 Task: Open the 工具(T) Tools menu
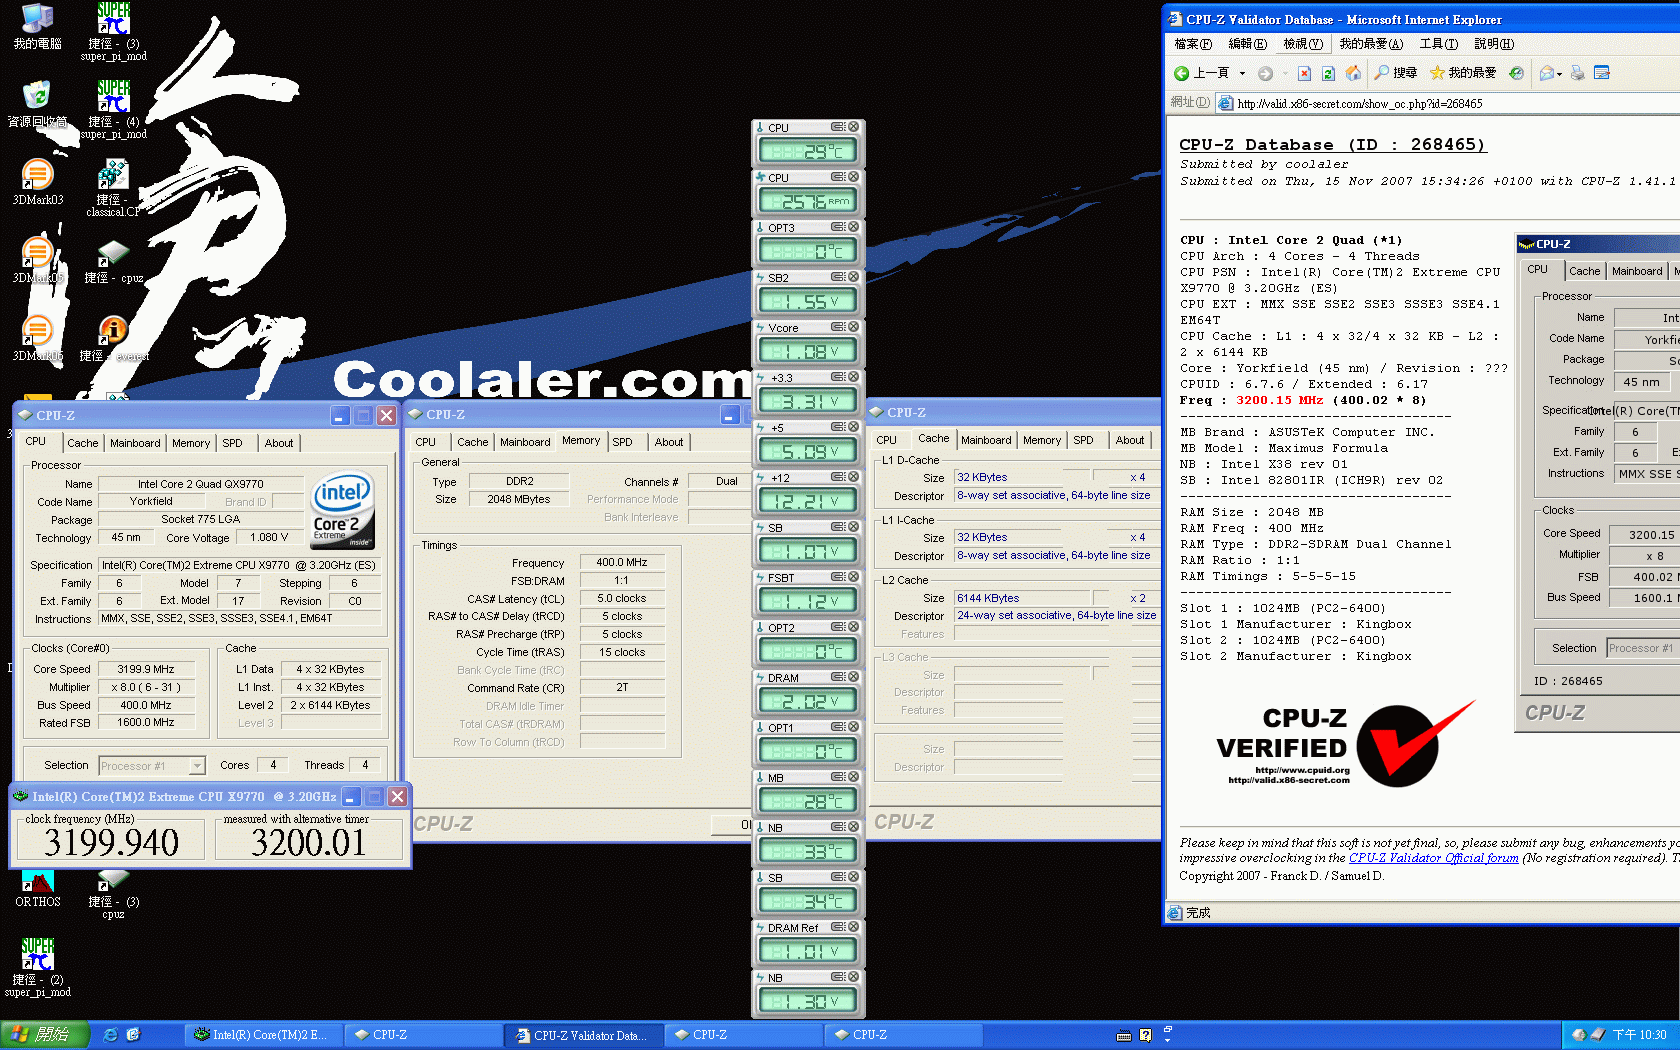(1438, 44)
